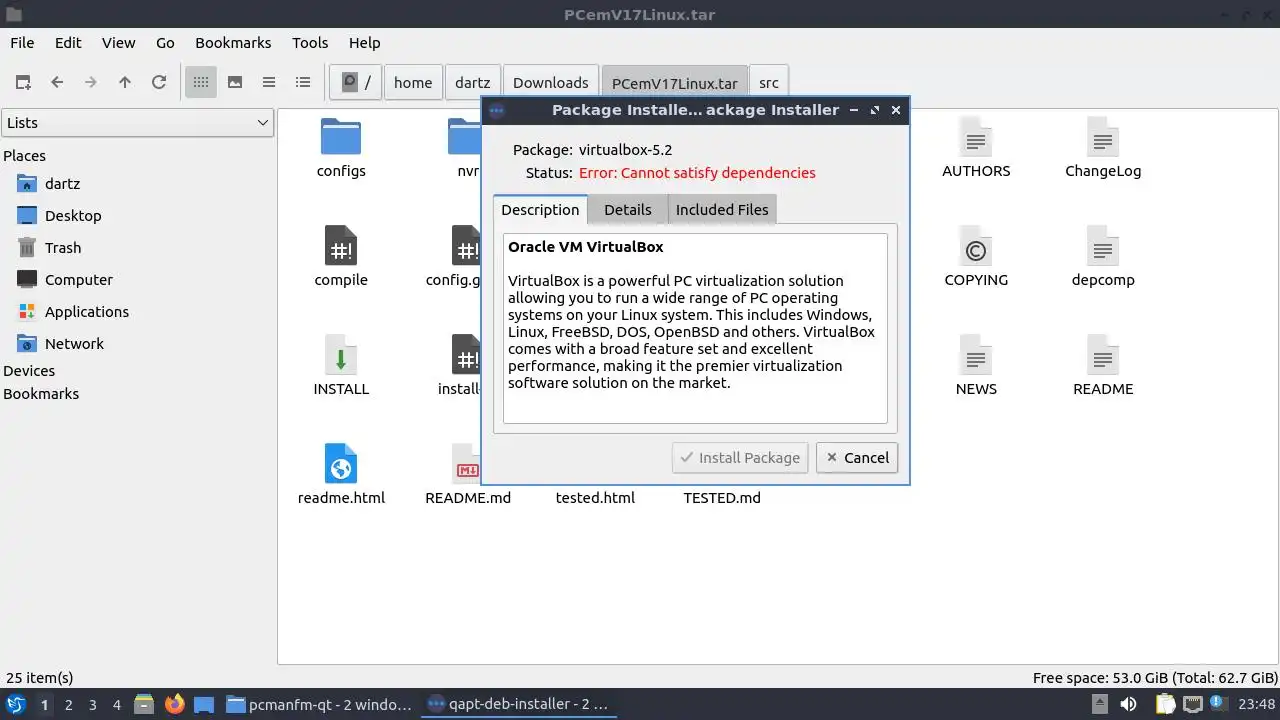Select the depcomp file icon
This screenshot has height=720, width=1280.
[x=1103, y=245]
